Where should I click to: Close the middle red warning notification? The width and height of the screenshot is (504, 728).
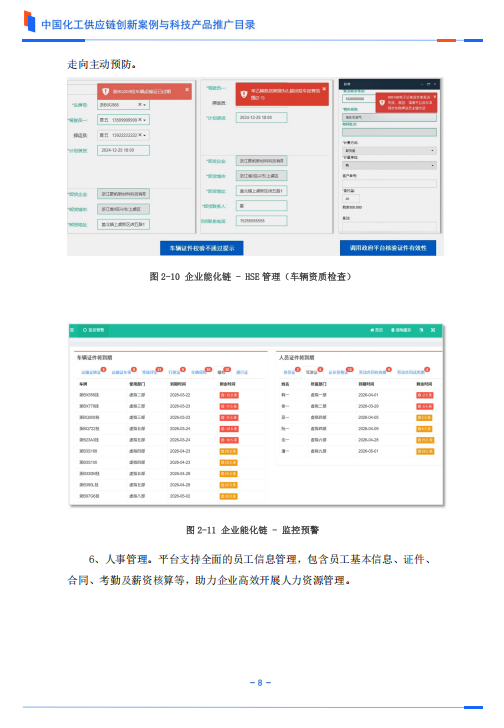324,89
